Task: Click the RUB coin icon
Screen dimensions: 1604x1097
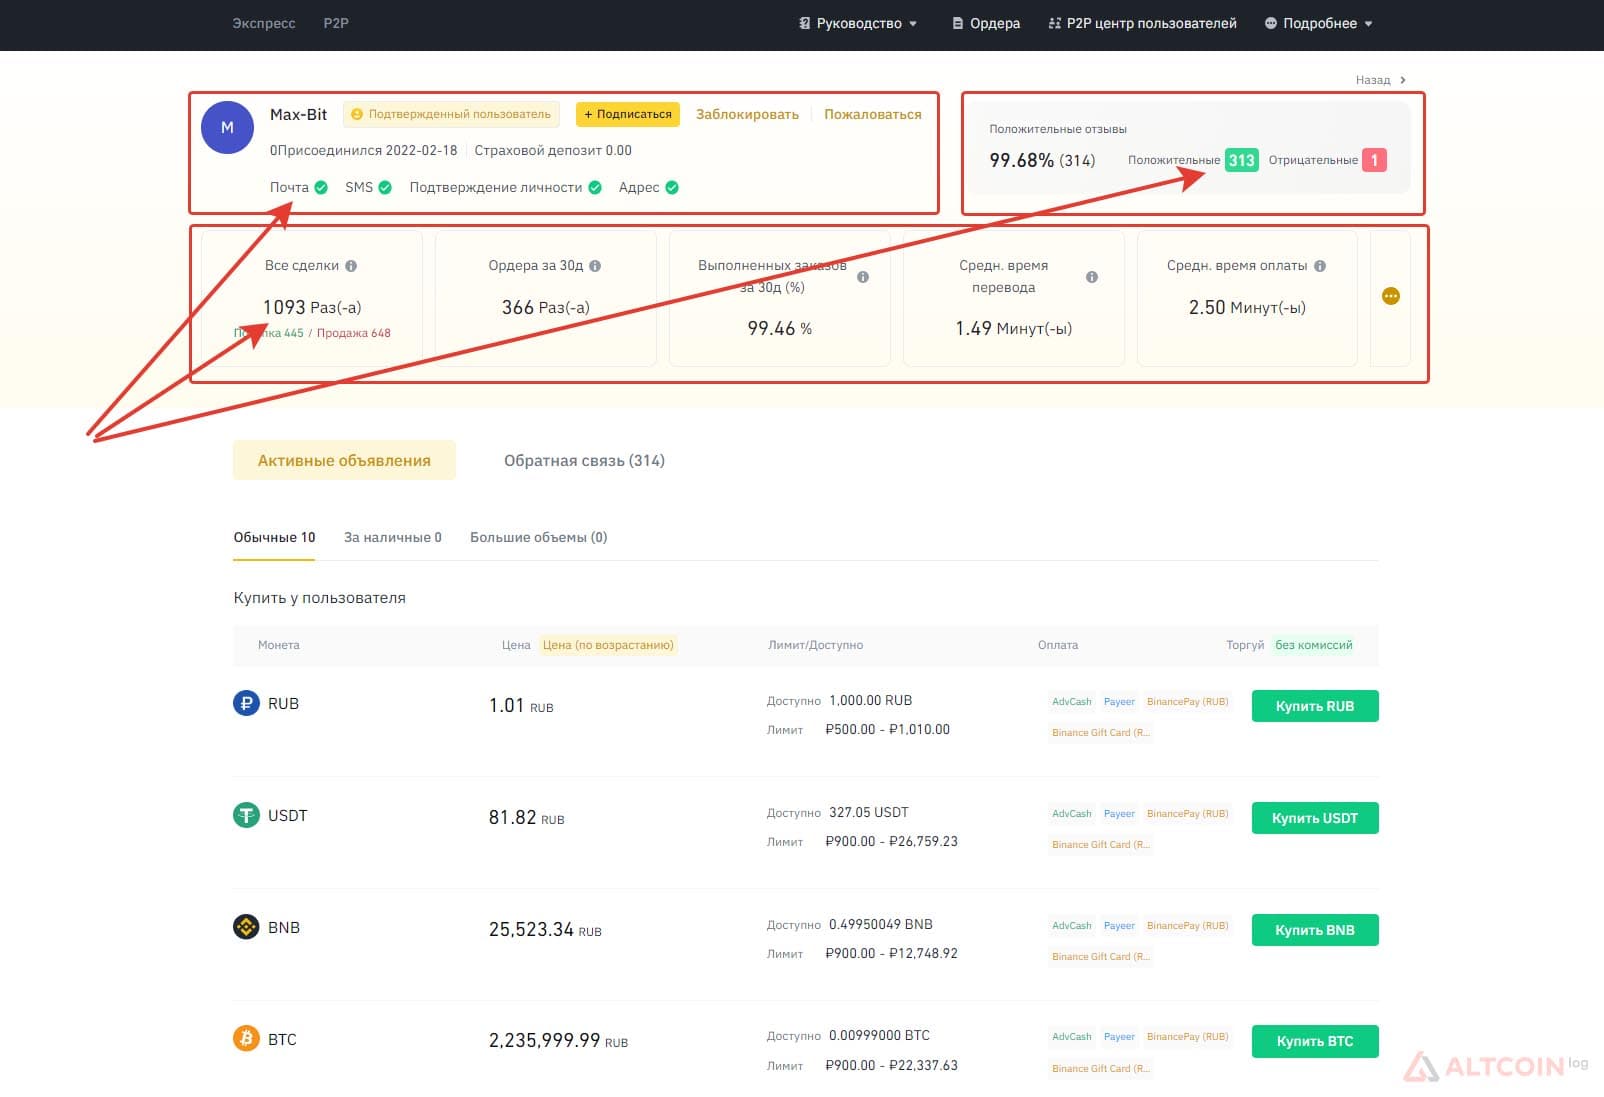Action: pos(246,703)
